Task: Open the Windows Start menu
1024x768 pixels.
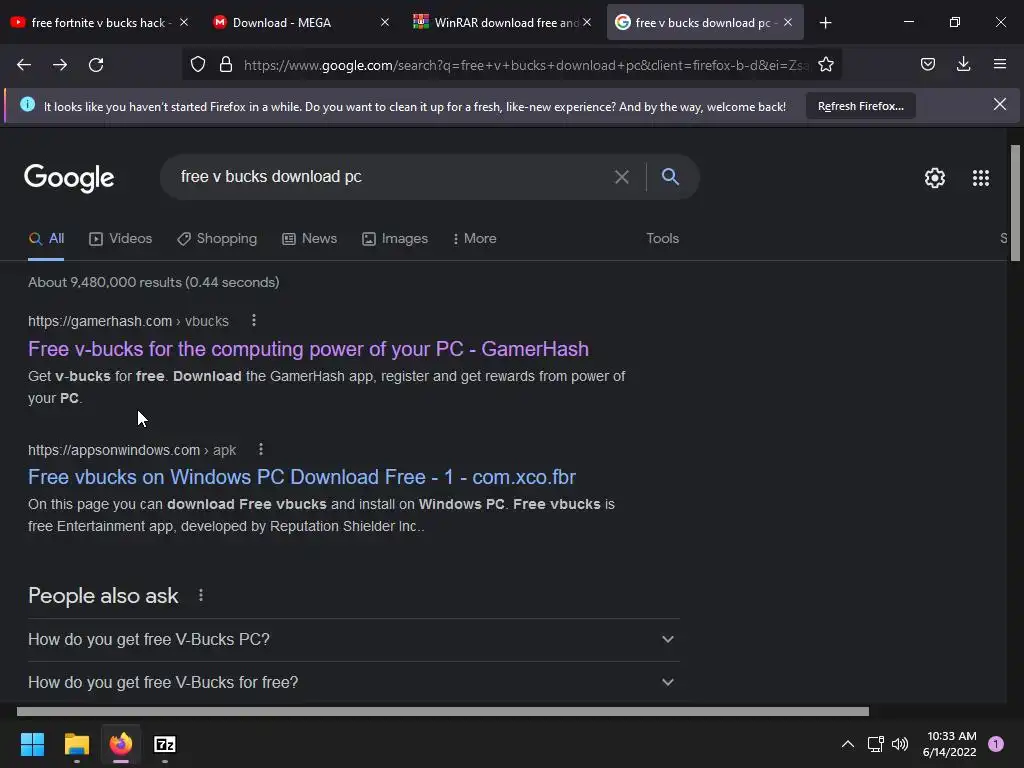Action: pyautogui.click(x=32, y=744)
